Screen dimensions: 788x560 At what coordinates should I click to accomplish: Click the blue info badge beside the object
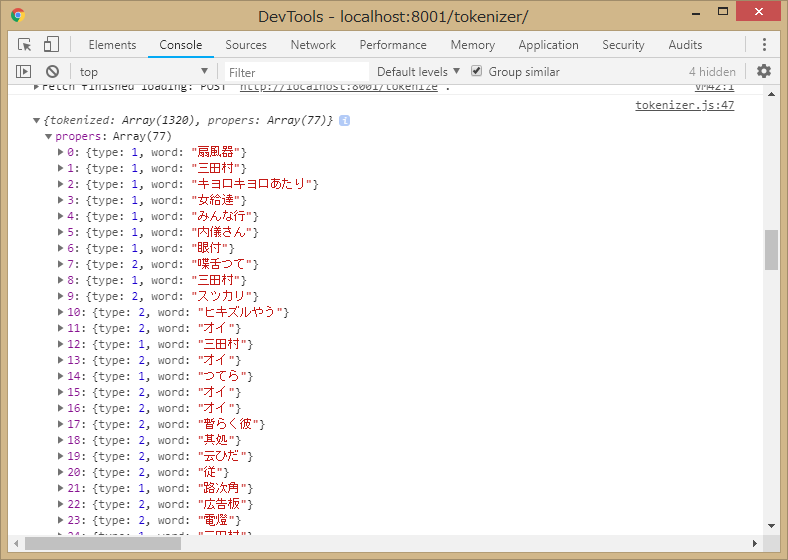click(x=344, y=120)
